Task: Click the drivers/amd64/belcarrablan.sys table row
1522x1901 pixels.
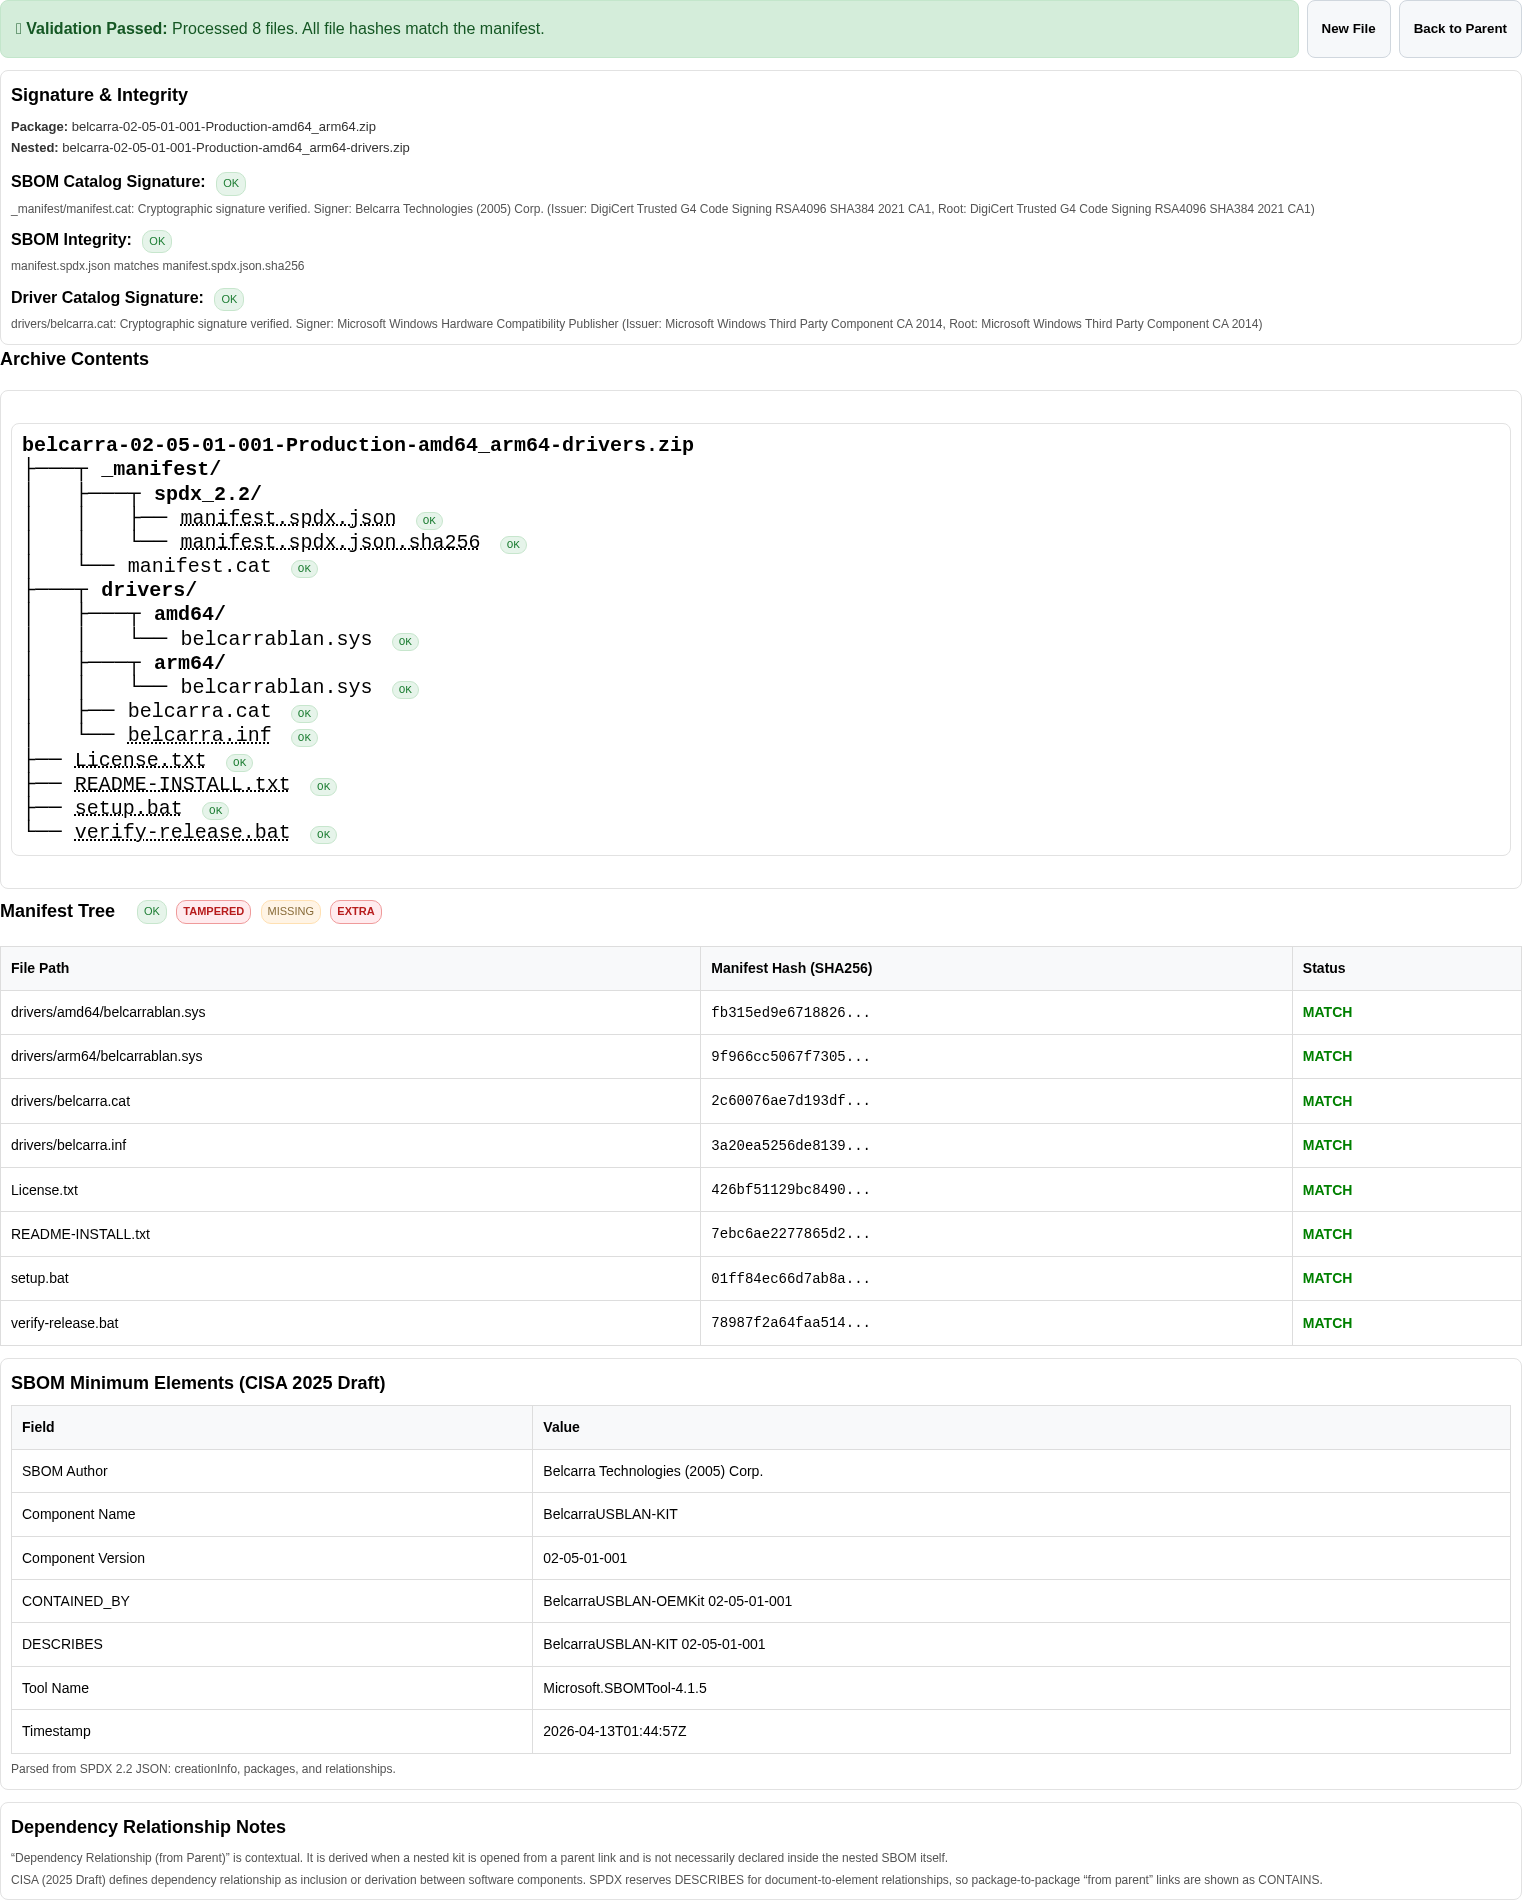Action: click(761, 1012)
